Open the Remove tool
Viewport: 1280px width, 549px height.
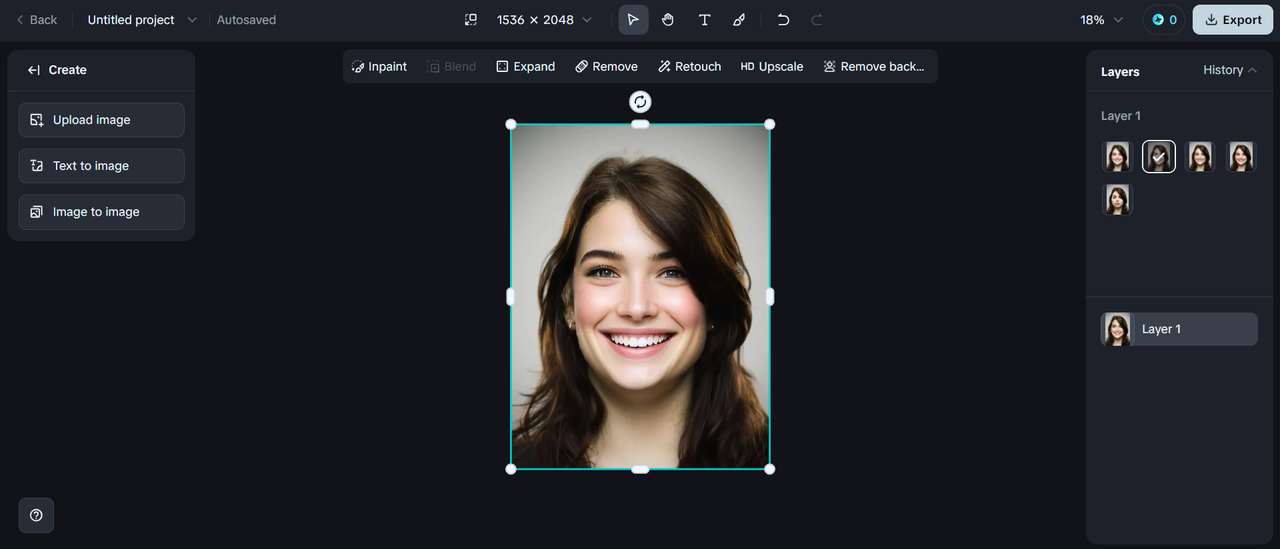pos(606,67)
